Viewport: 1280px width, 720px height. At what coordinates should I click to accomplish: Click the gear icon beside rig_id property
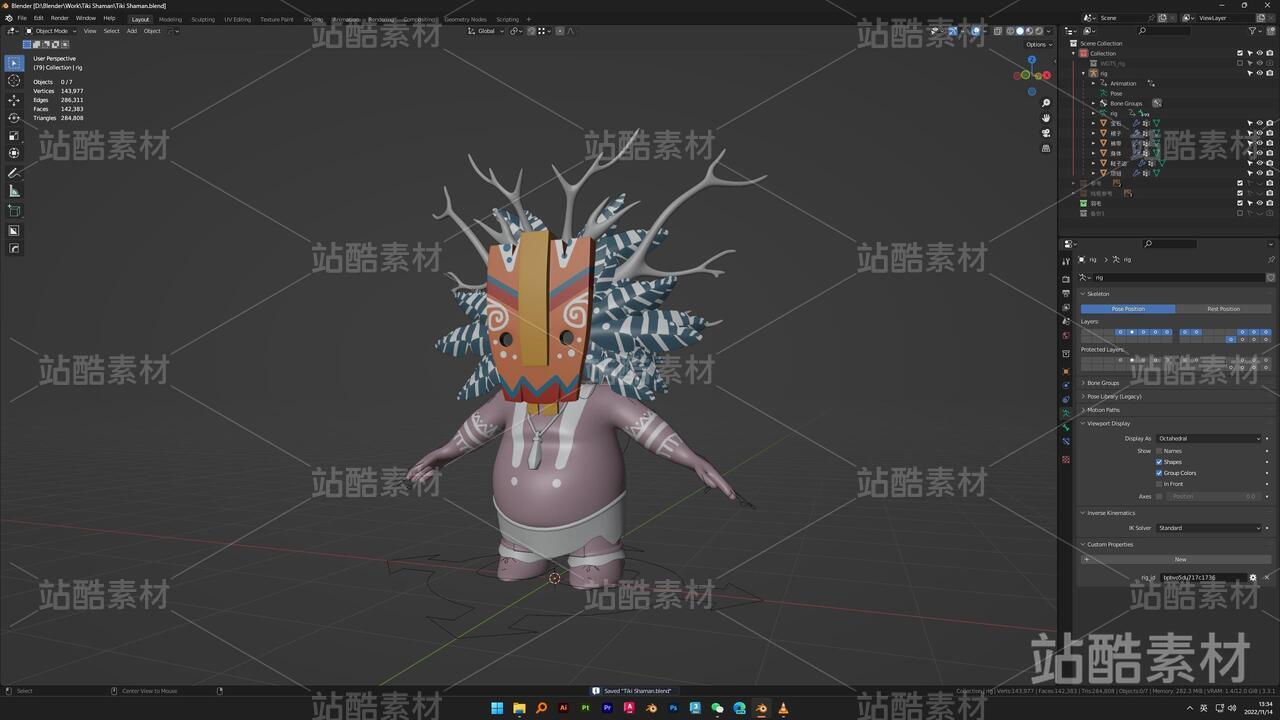pyautogui.click(x=1253, y=577)
